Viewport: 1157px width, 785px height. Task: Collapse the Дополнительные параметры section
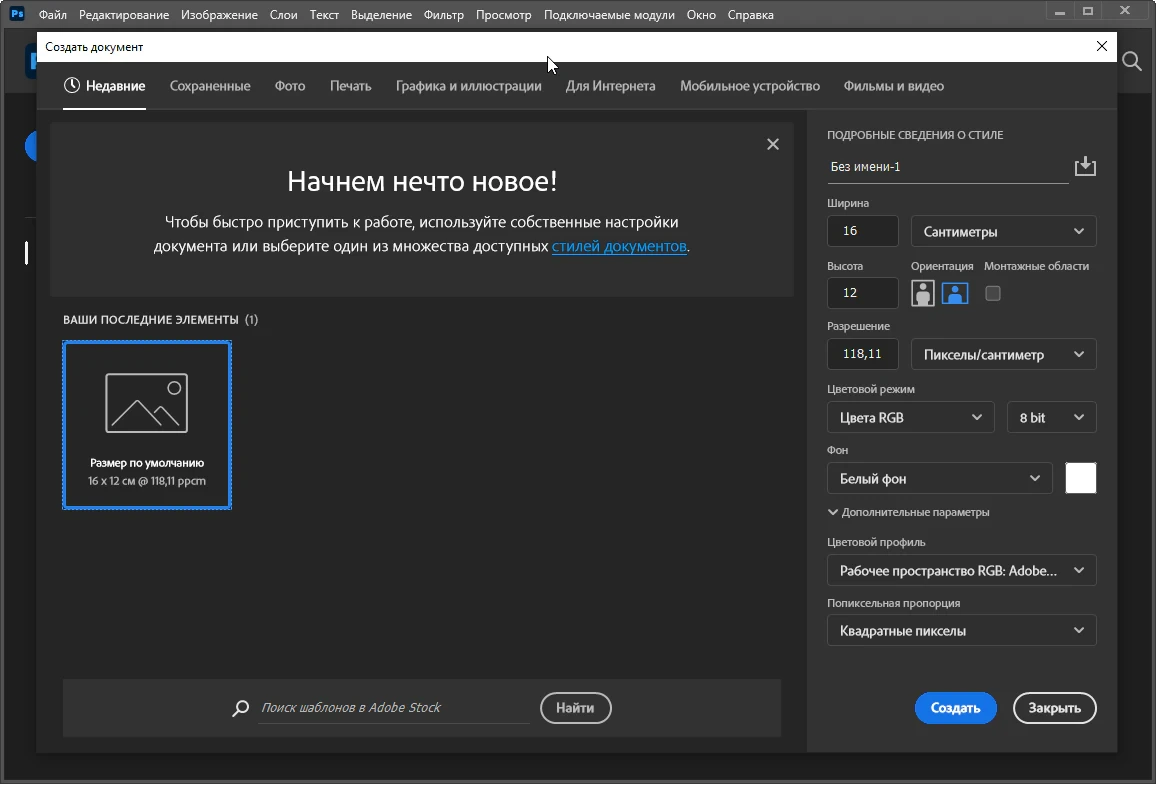(x=908, y=512)
